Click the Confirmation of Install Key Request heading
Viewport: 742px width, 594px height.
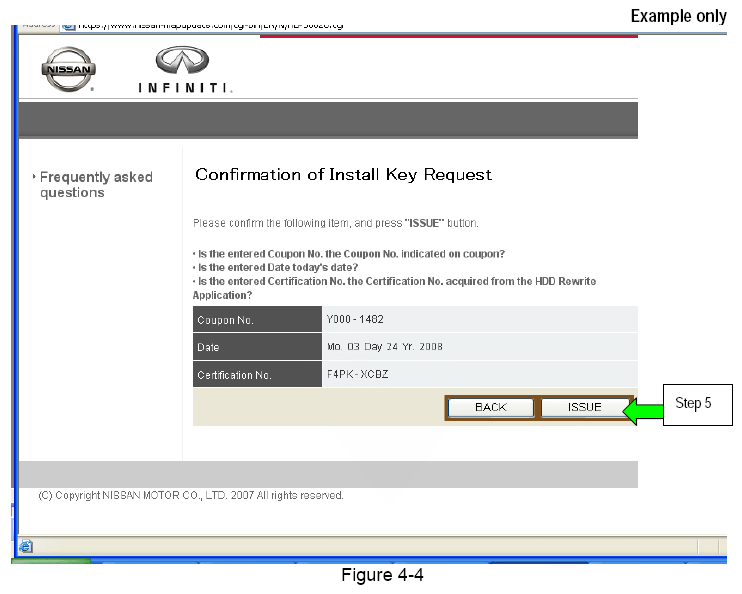coord(343,175)
